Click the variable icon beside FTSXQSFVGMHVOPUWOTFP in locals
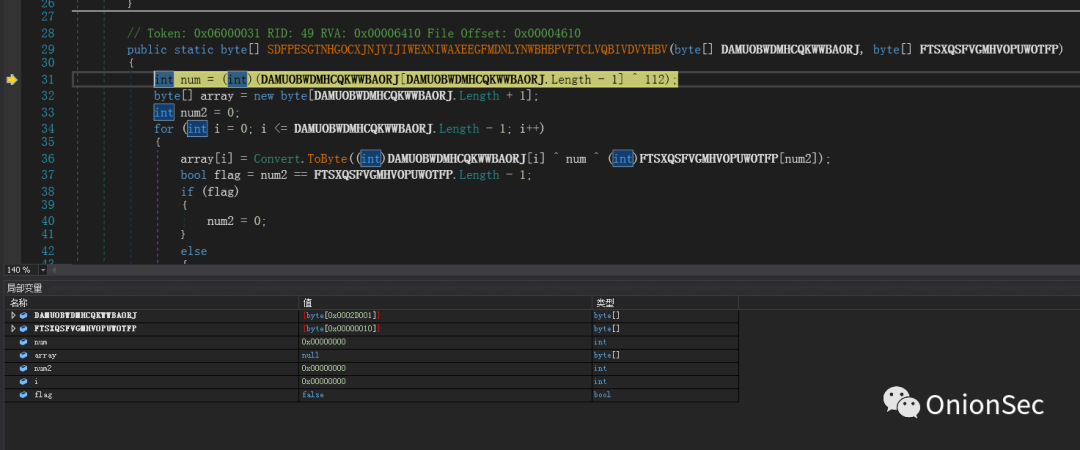 [x=23, y=329]
